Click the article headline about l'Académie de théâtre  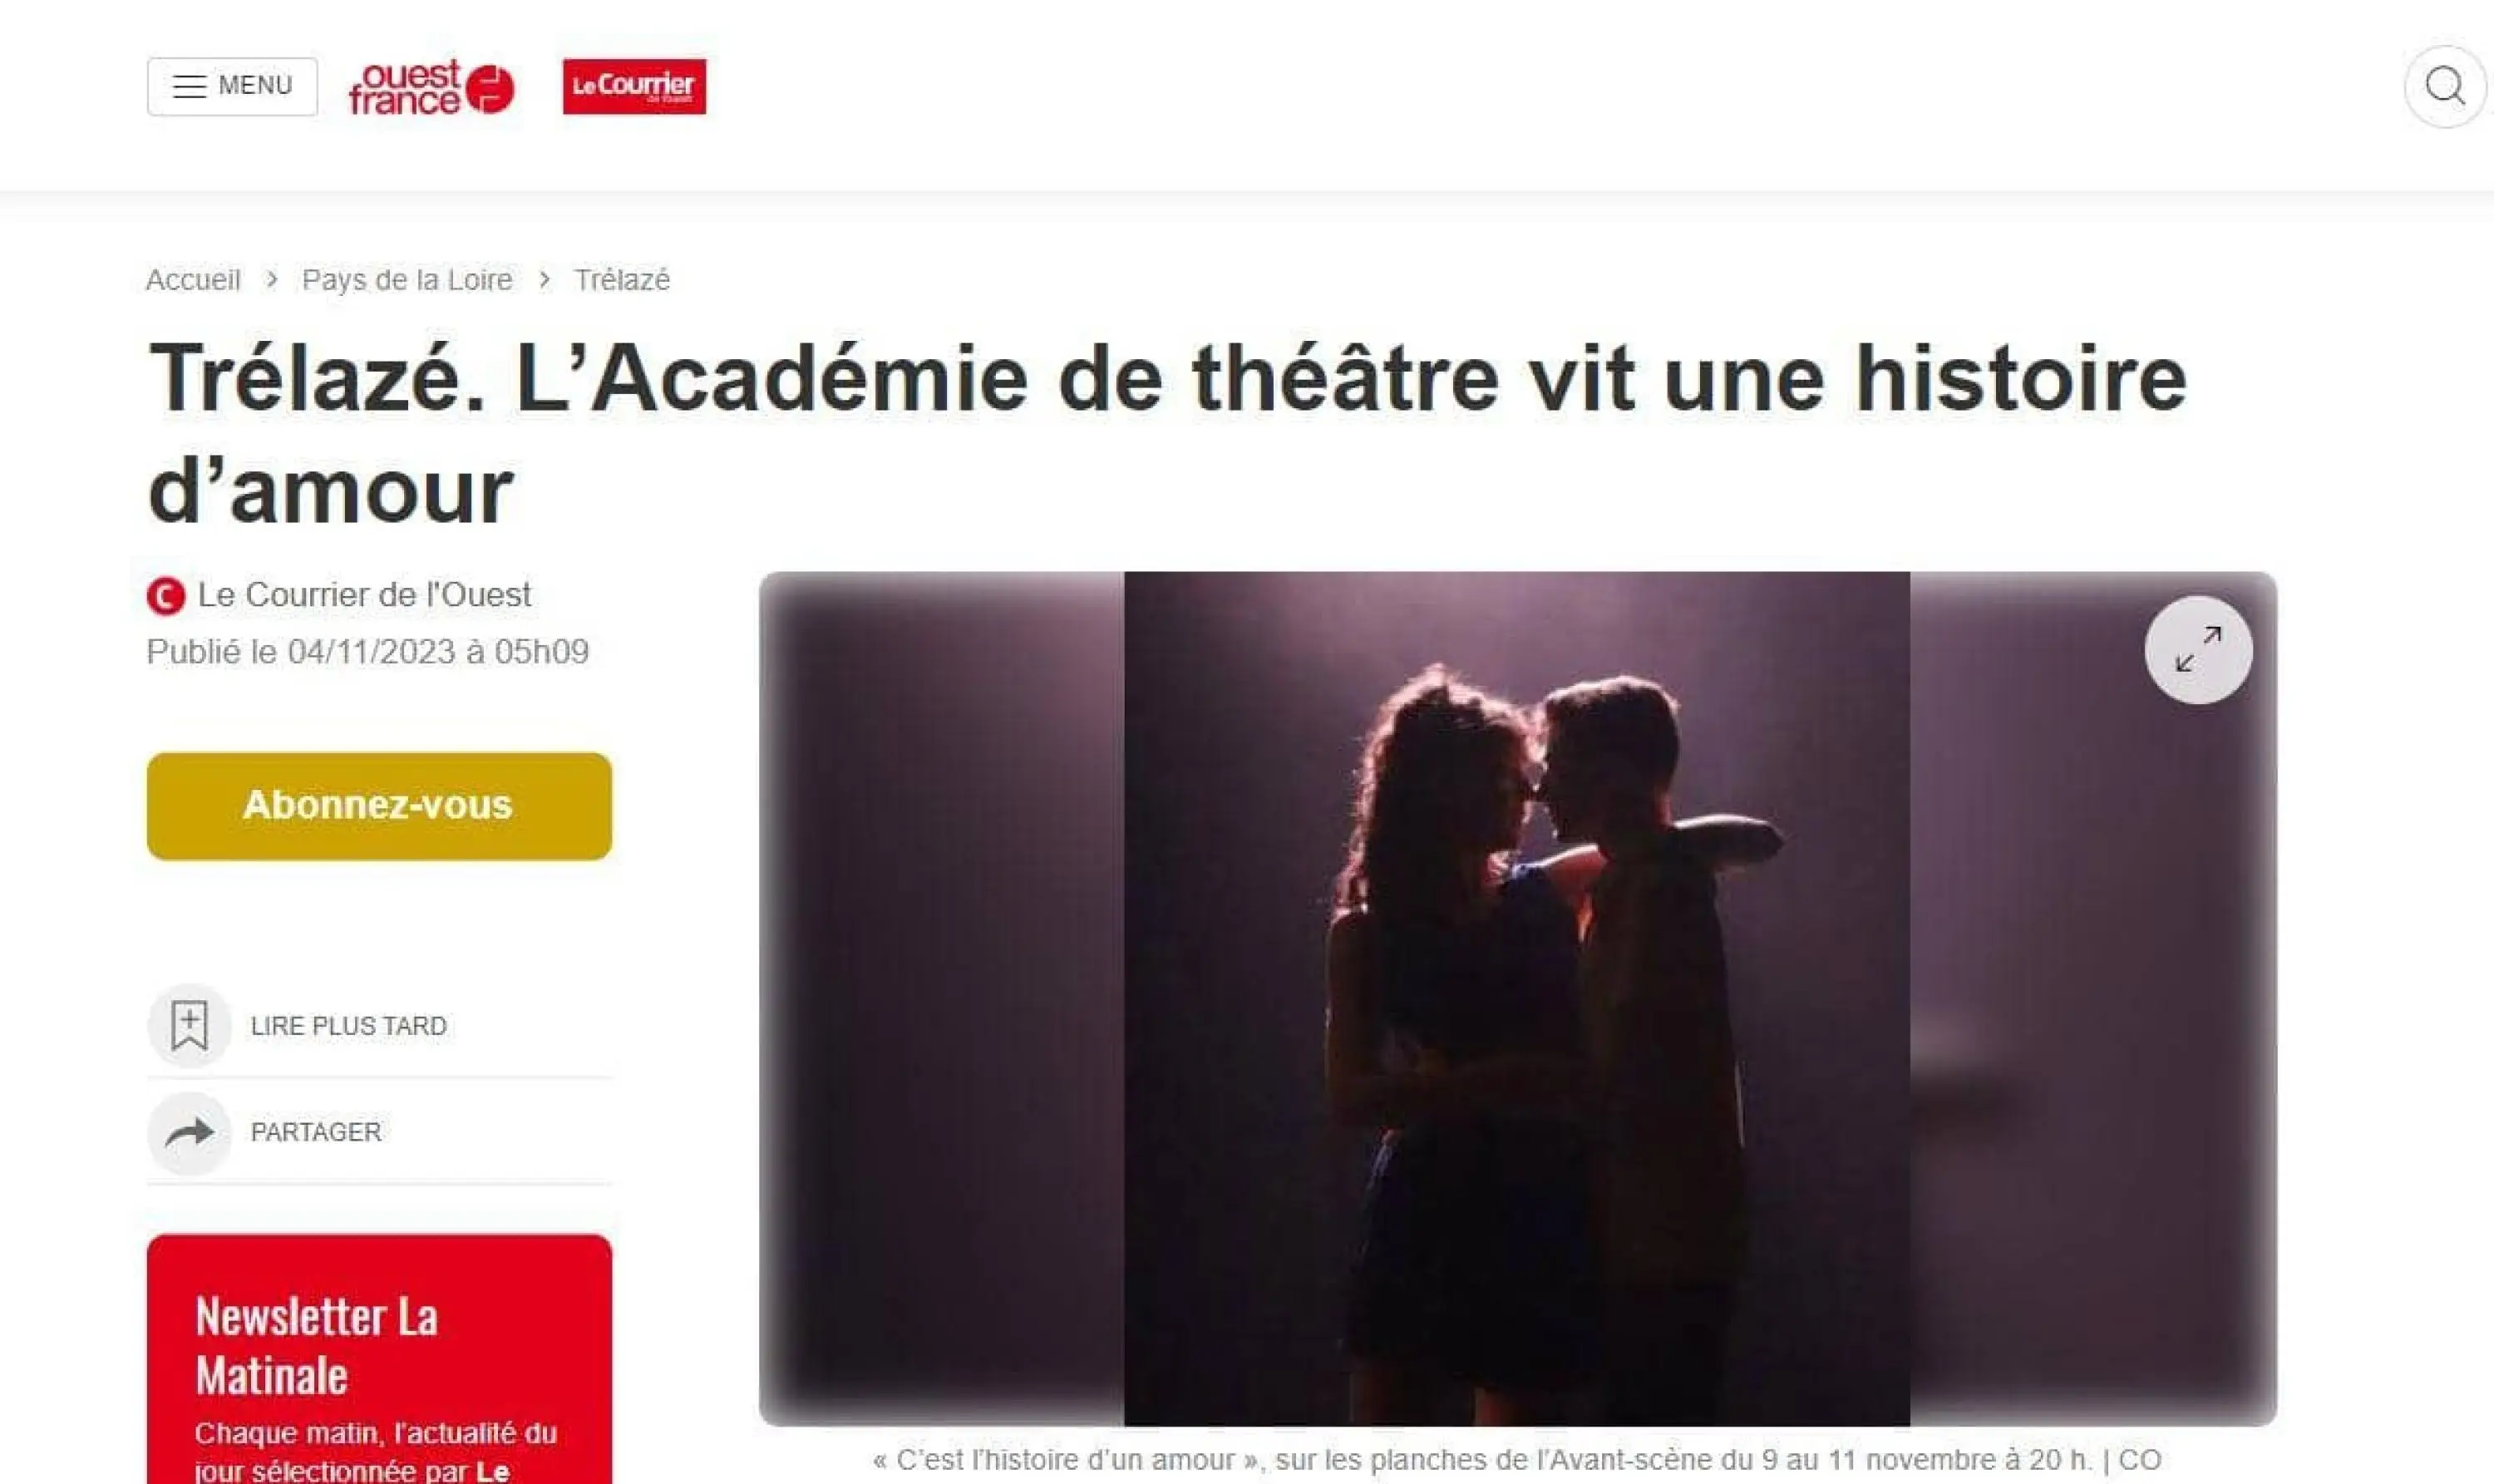1167,434
